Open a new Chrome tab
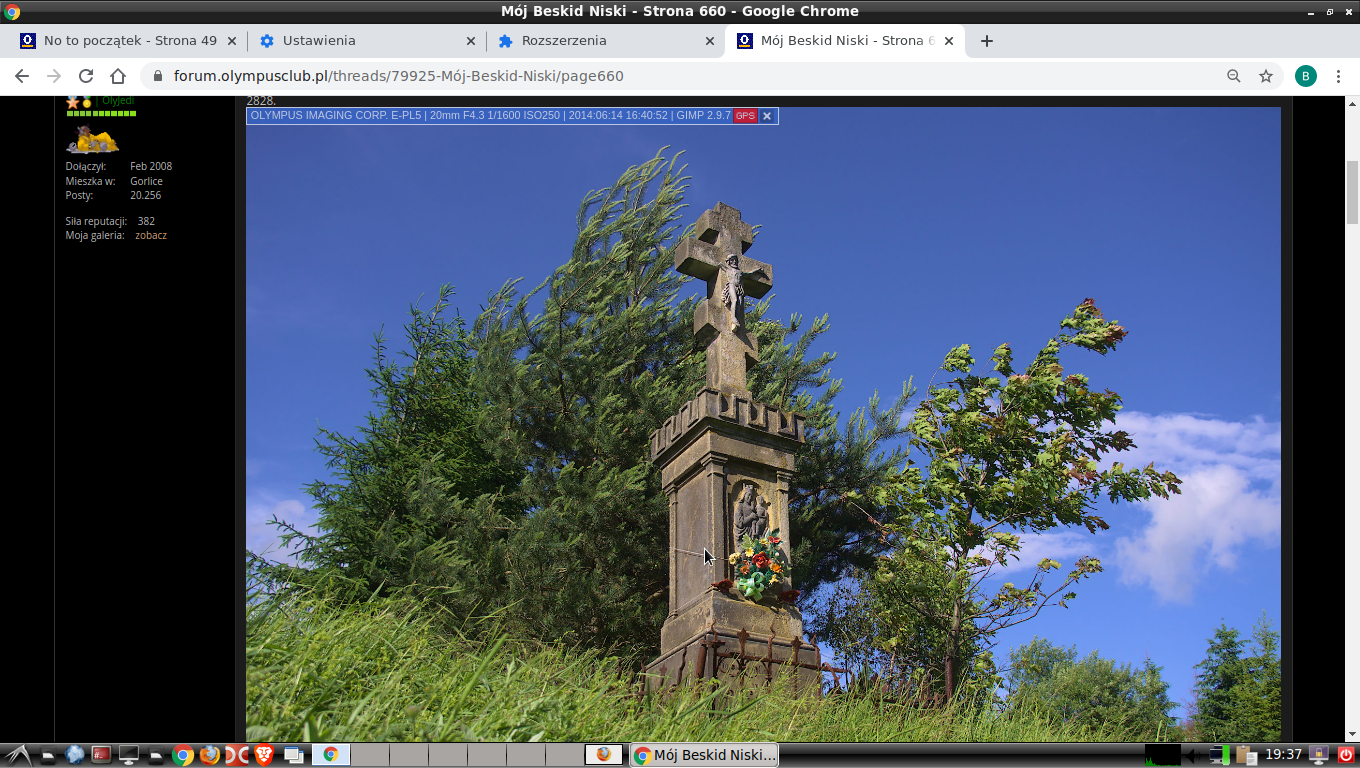Image resolution: width=1360 pixels, height=768 pixels. click(x=987, y=41)
